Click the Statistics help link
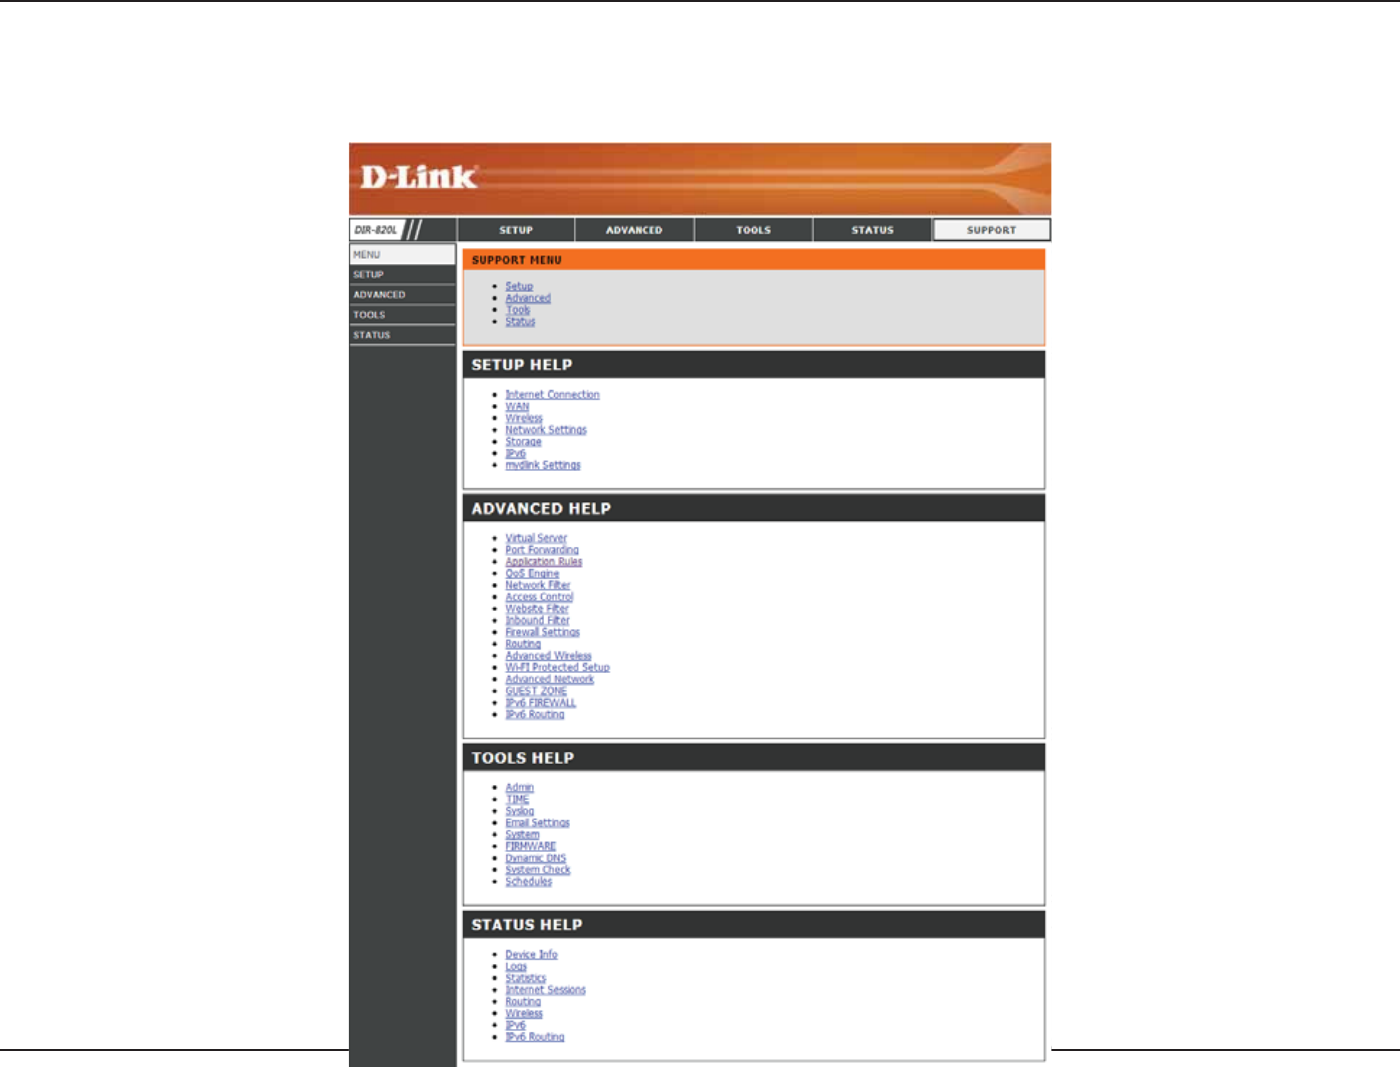1400x1067 pixels. click(x=526, y=979)
